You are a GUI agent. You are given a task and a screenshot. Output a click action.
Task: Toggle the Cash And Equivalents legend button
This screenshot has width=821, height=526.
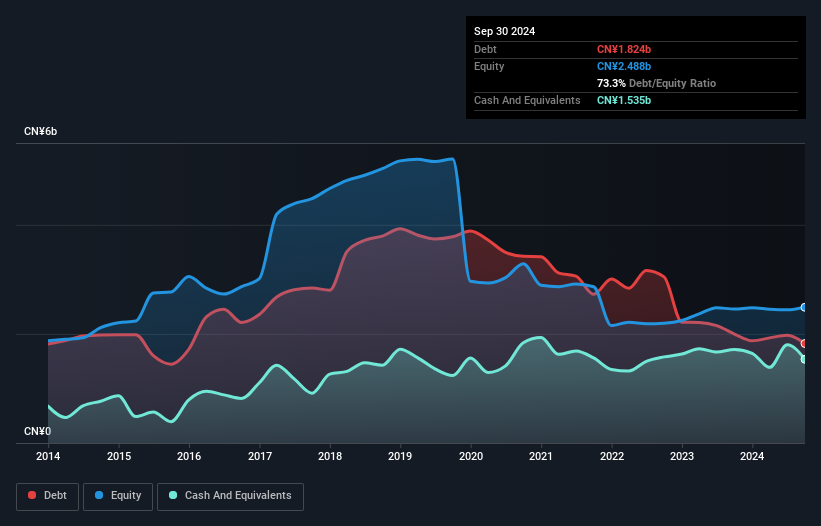pos(230,496)
